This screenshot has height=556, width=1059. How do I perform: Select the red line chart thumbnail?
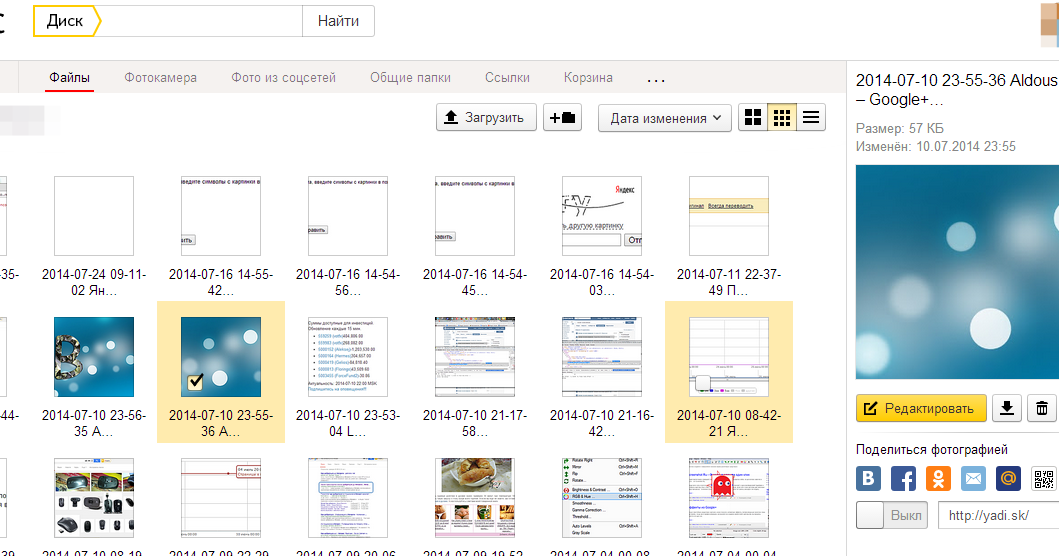pyautogui.click(x=221, y=498)
